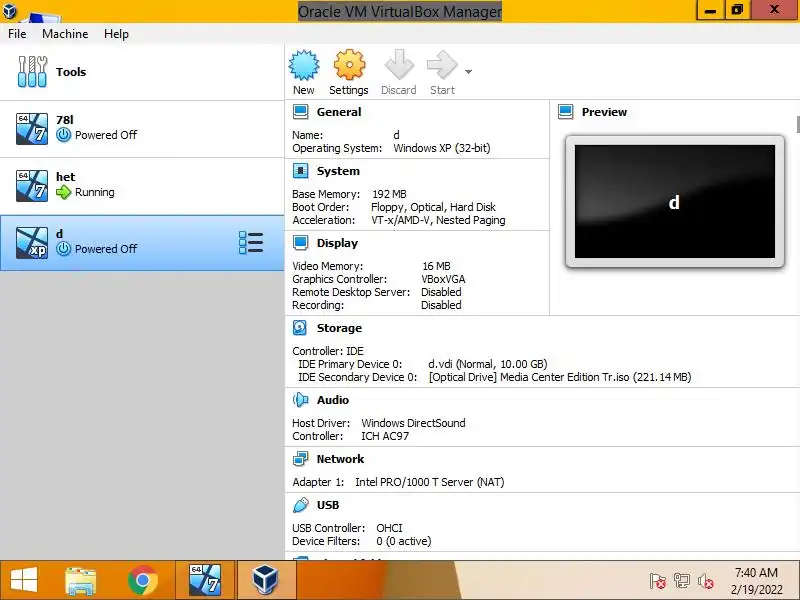
Task: Click the Network section header
Action: click(x=340, y=459)
